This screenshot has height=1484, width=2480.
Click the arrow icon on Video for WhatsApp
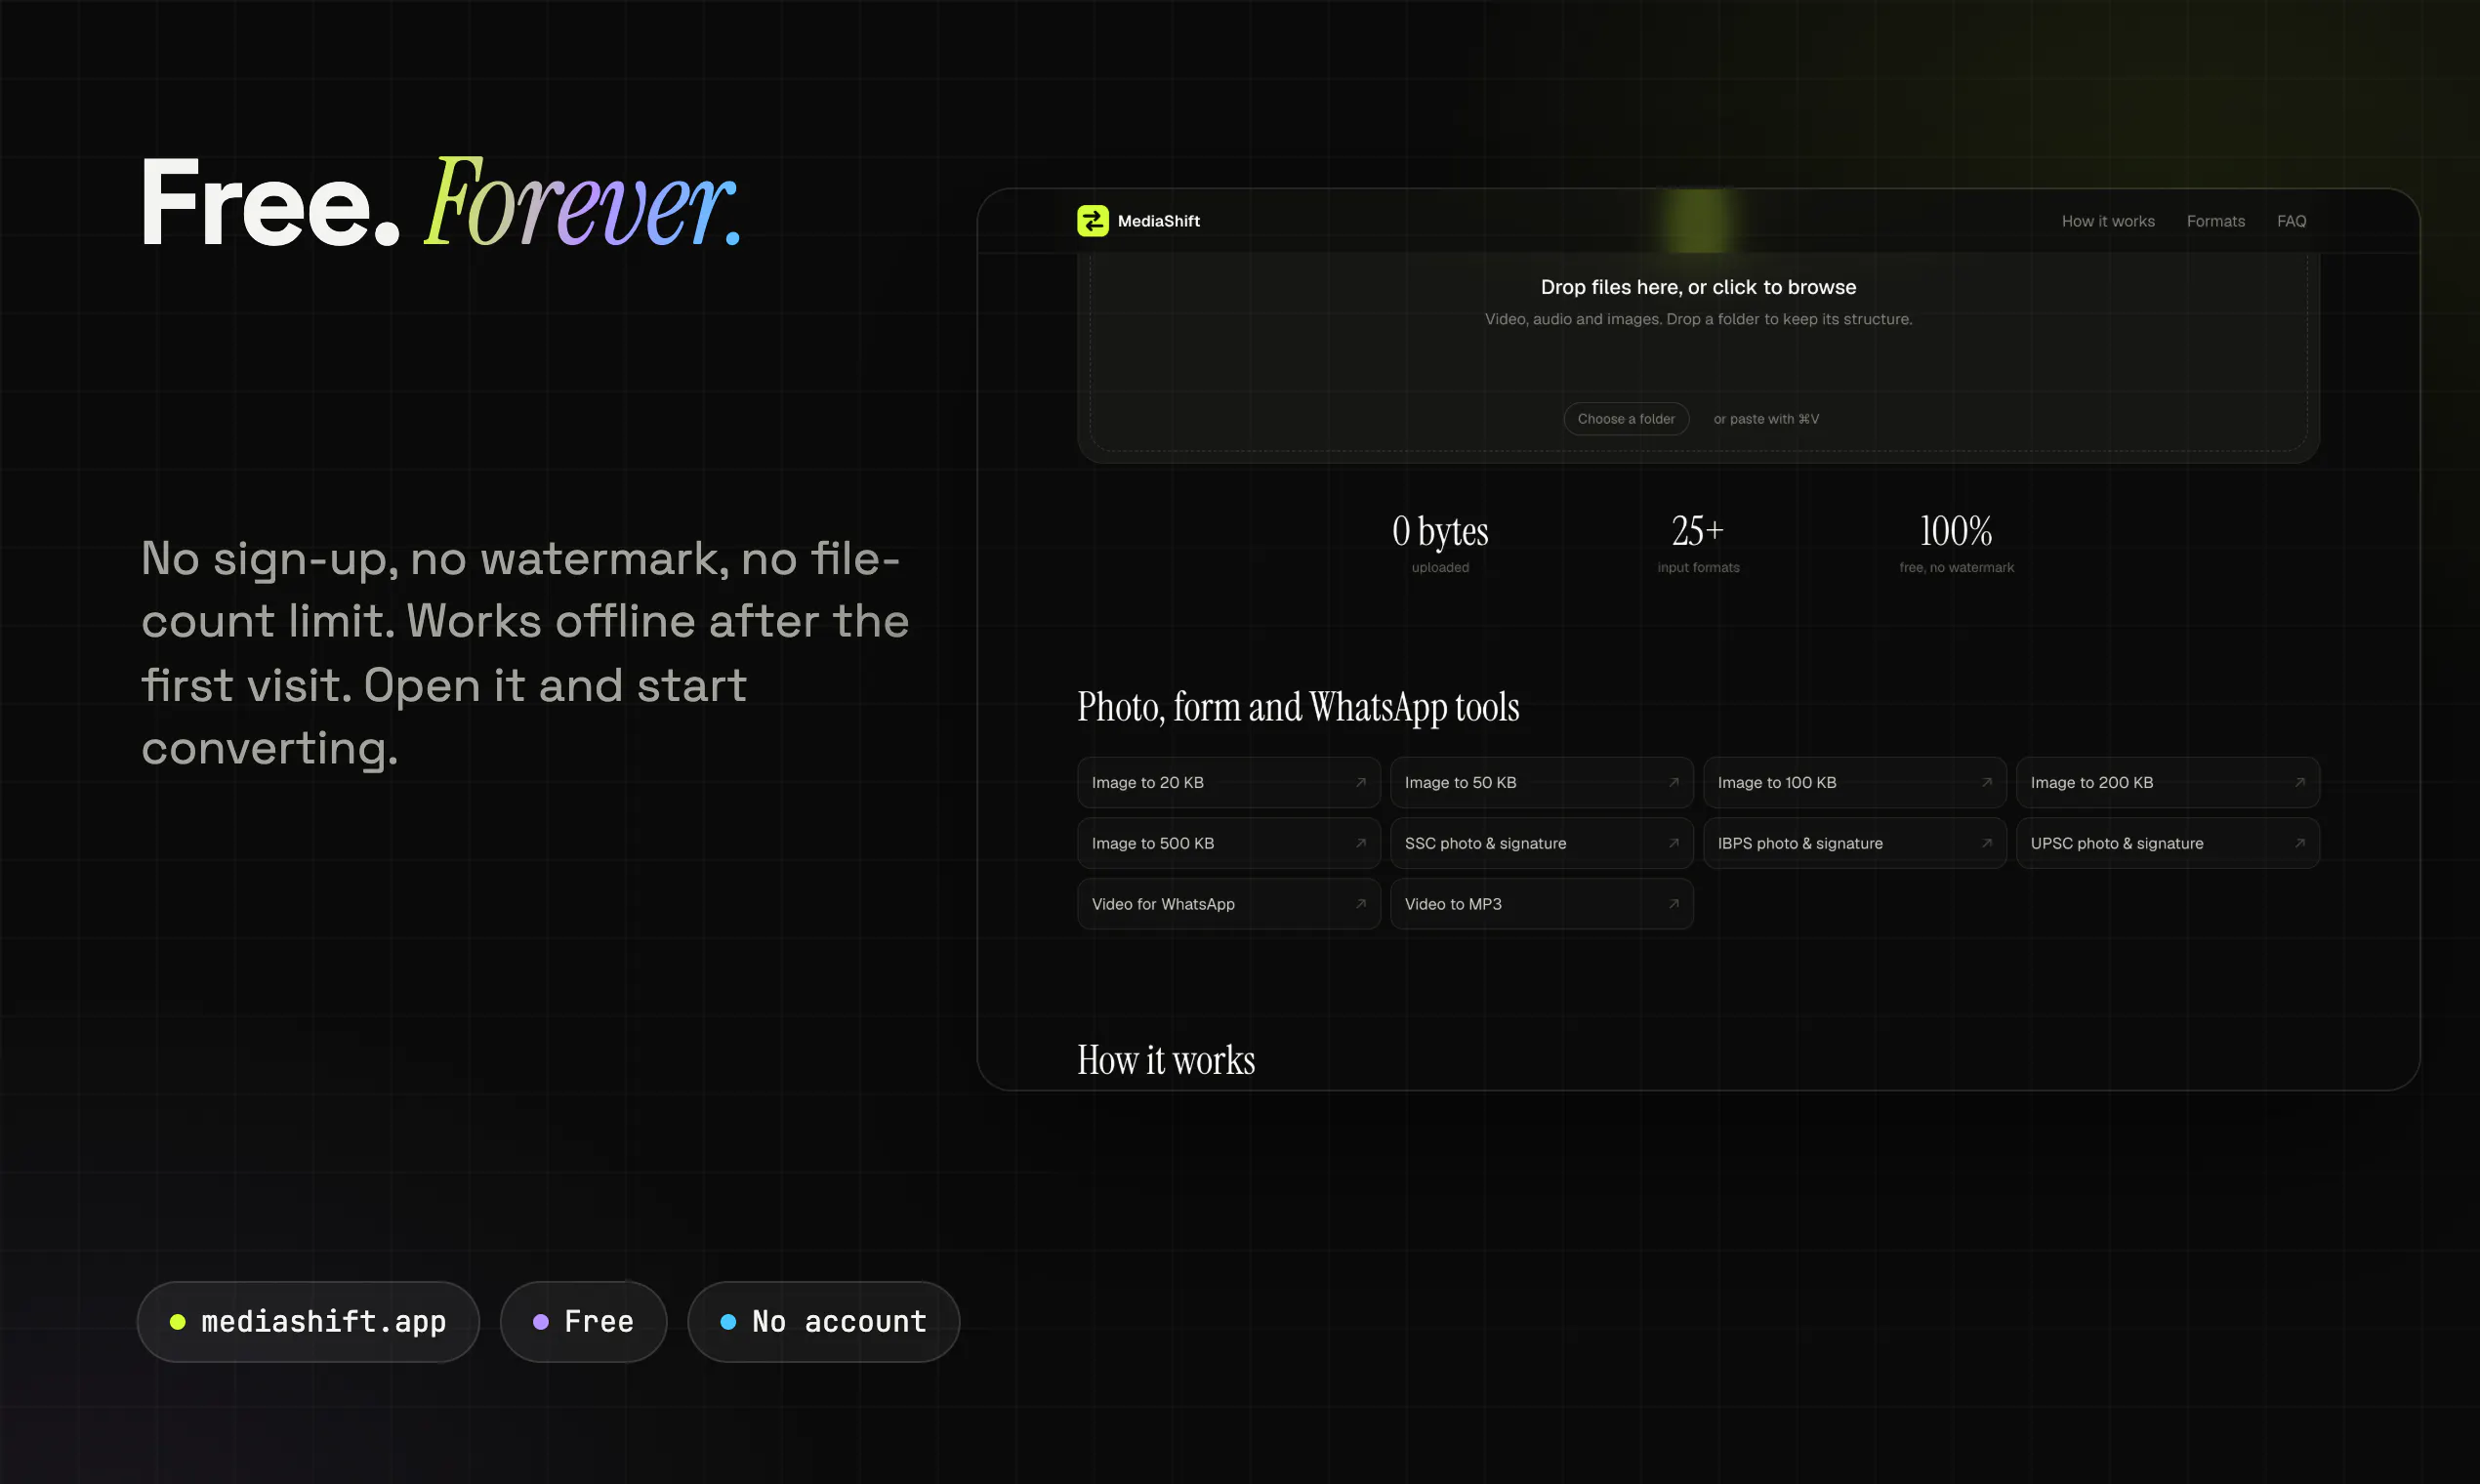tap(1360, 904)
